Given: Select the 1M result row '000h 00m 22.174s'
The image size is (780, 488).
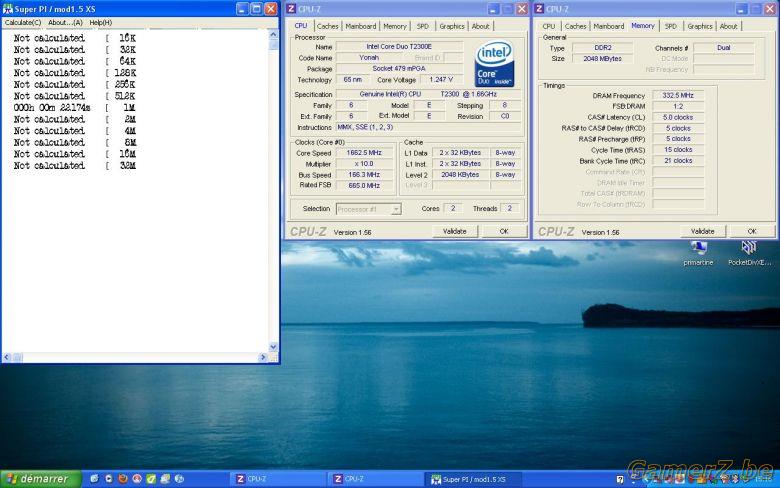Looking at the screenshot, I should pos(75,108).
